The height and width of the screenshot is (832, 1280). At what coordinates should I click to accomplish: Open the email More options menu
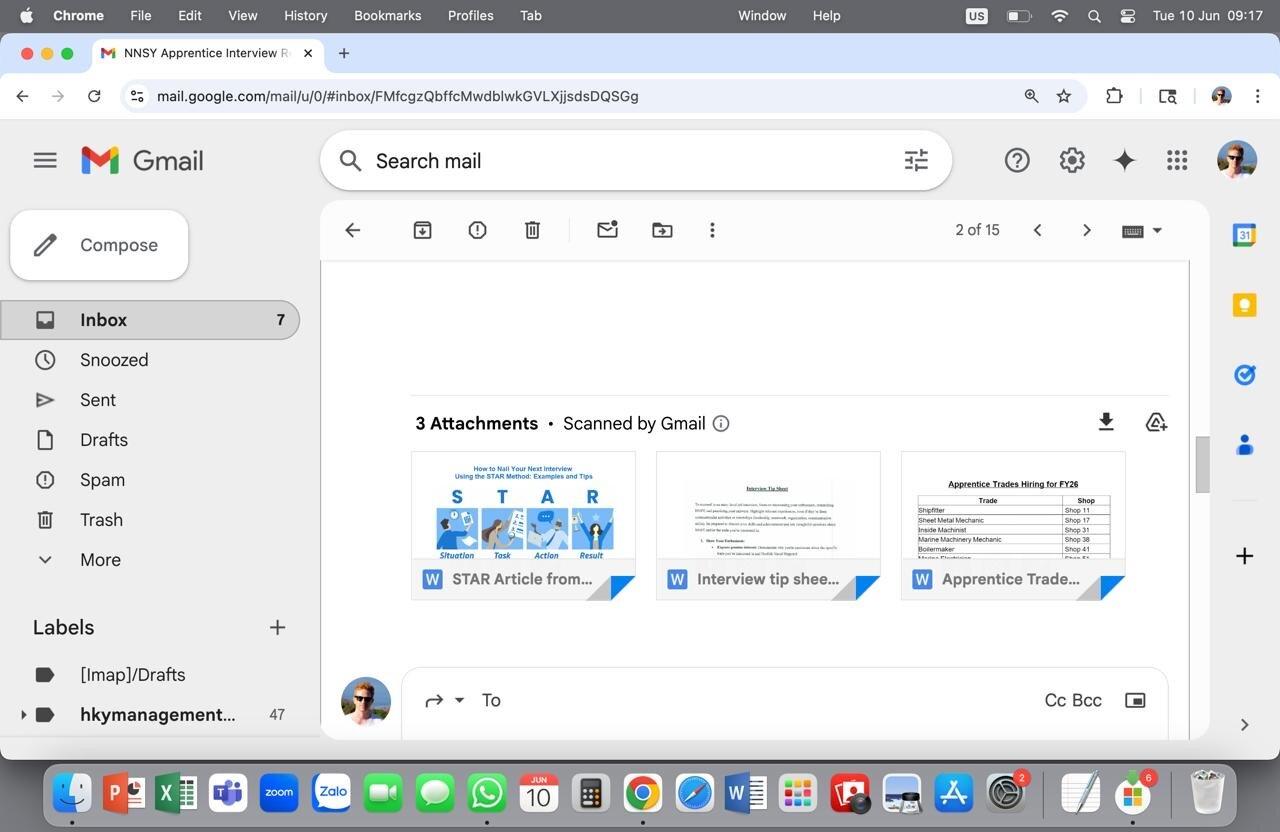[x=712, y=230]
